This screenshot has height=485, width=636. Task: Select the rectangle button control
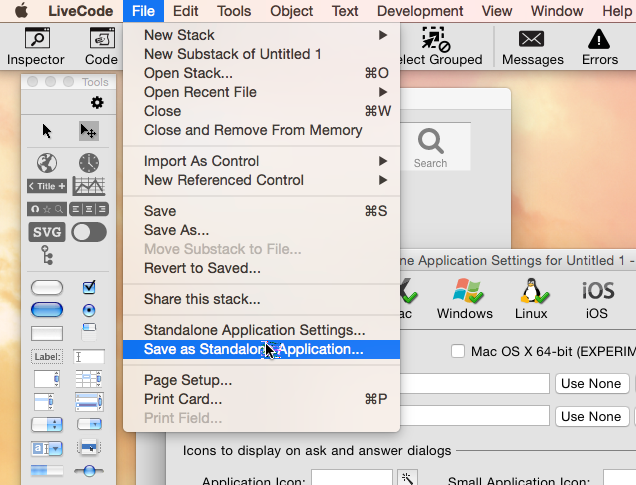[x=47, y=333]
